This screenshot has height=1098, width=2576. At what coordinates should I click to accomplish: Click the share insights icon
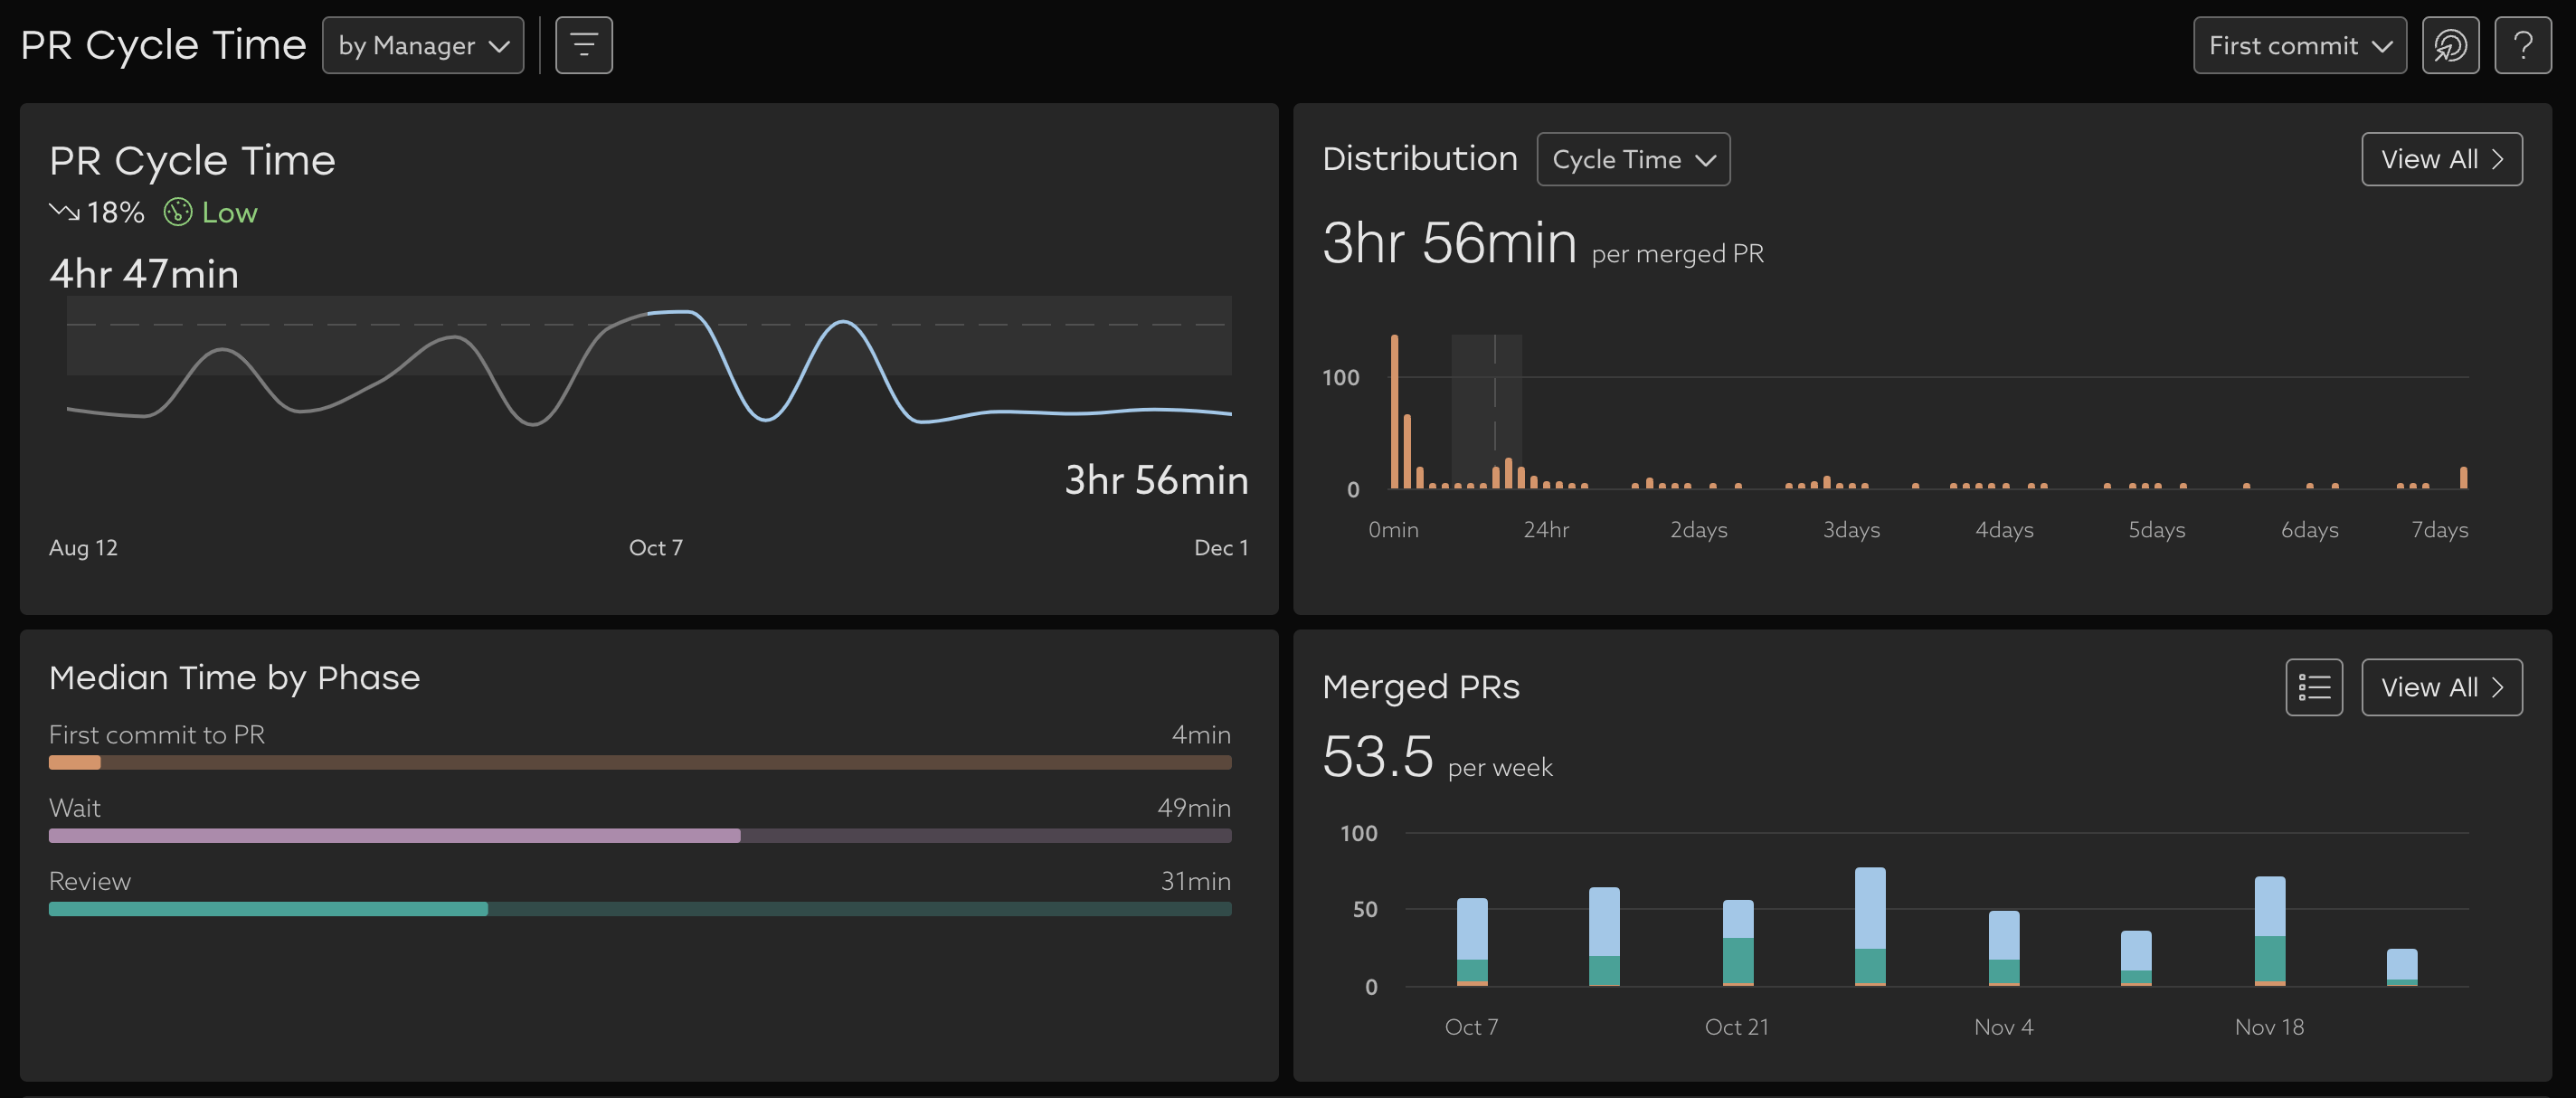[x=2450, y=45]
